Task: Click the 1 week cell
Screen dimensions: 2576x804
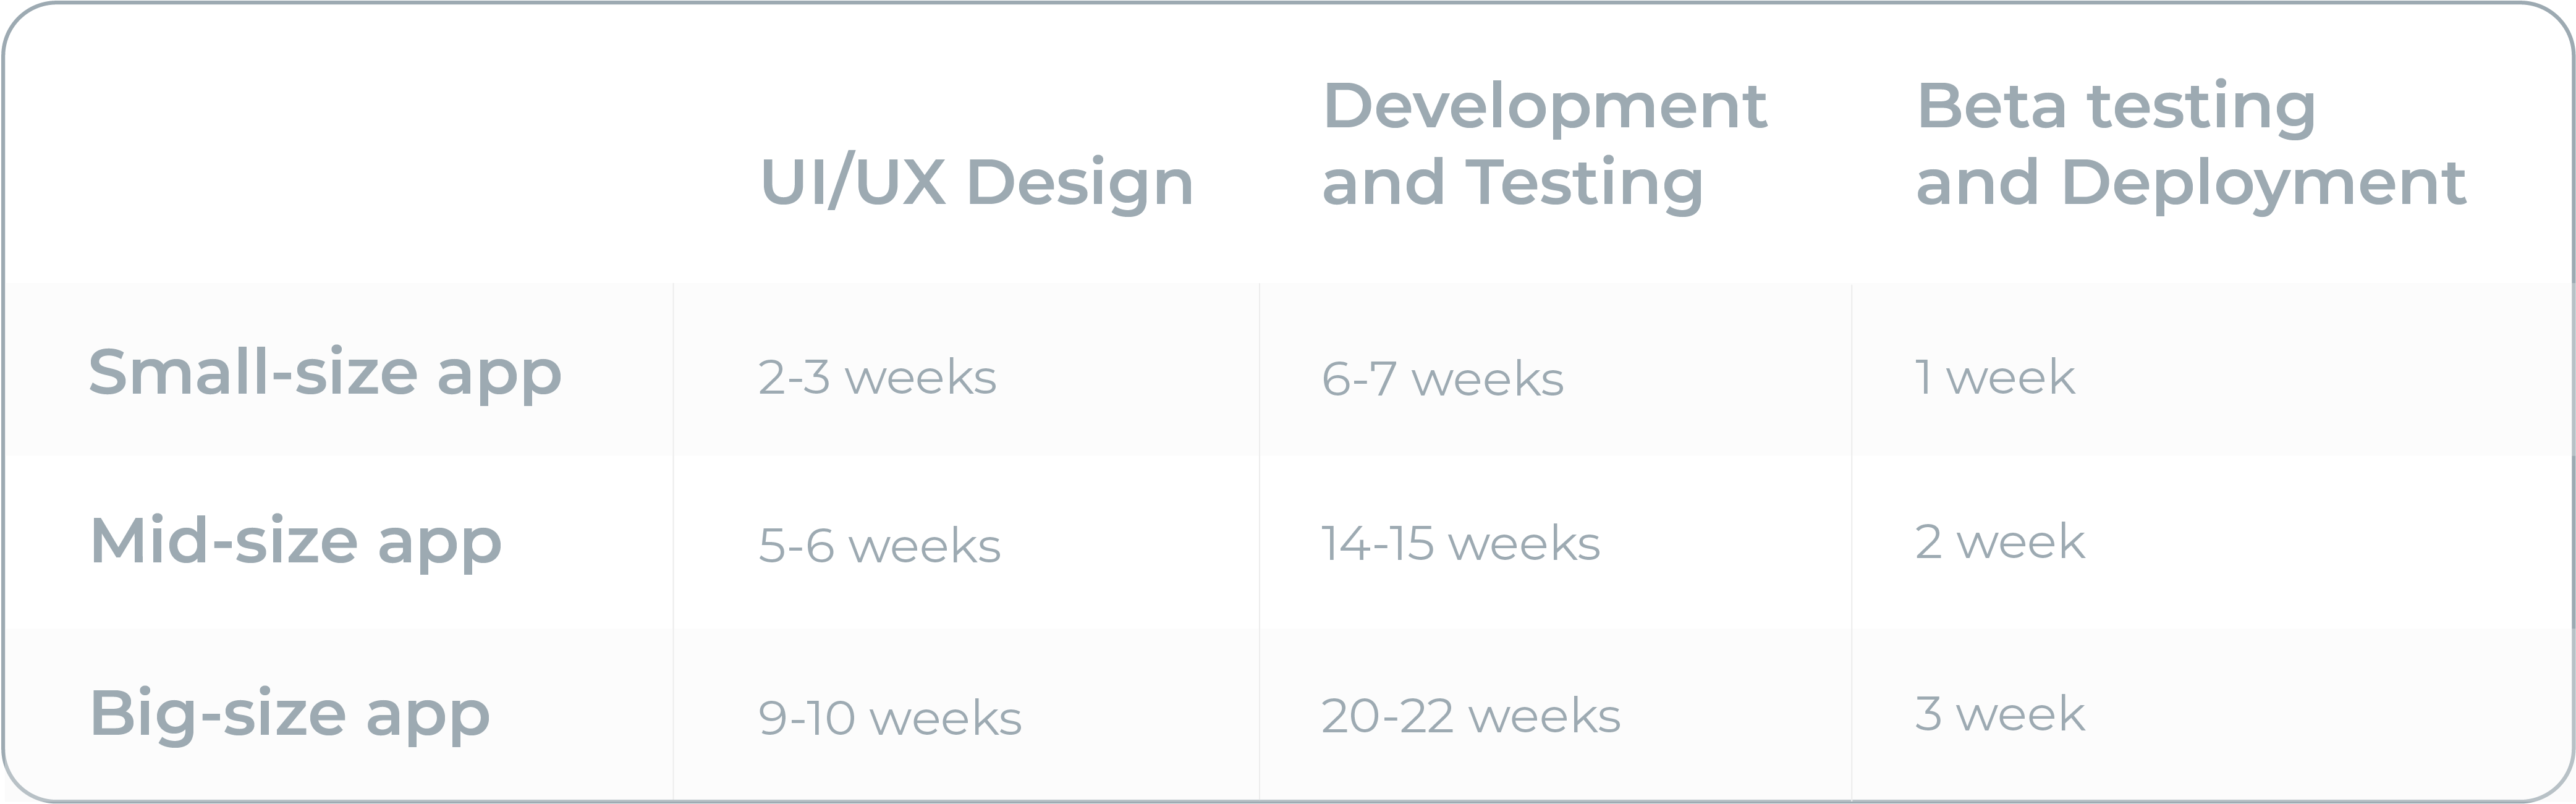Action: 1995,377
